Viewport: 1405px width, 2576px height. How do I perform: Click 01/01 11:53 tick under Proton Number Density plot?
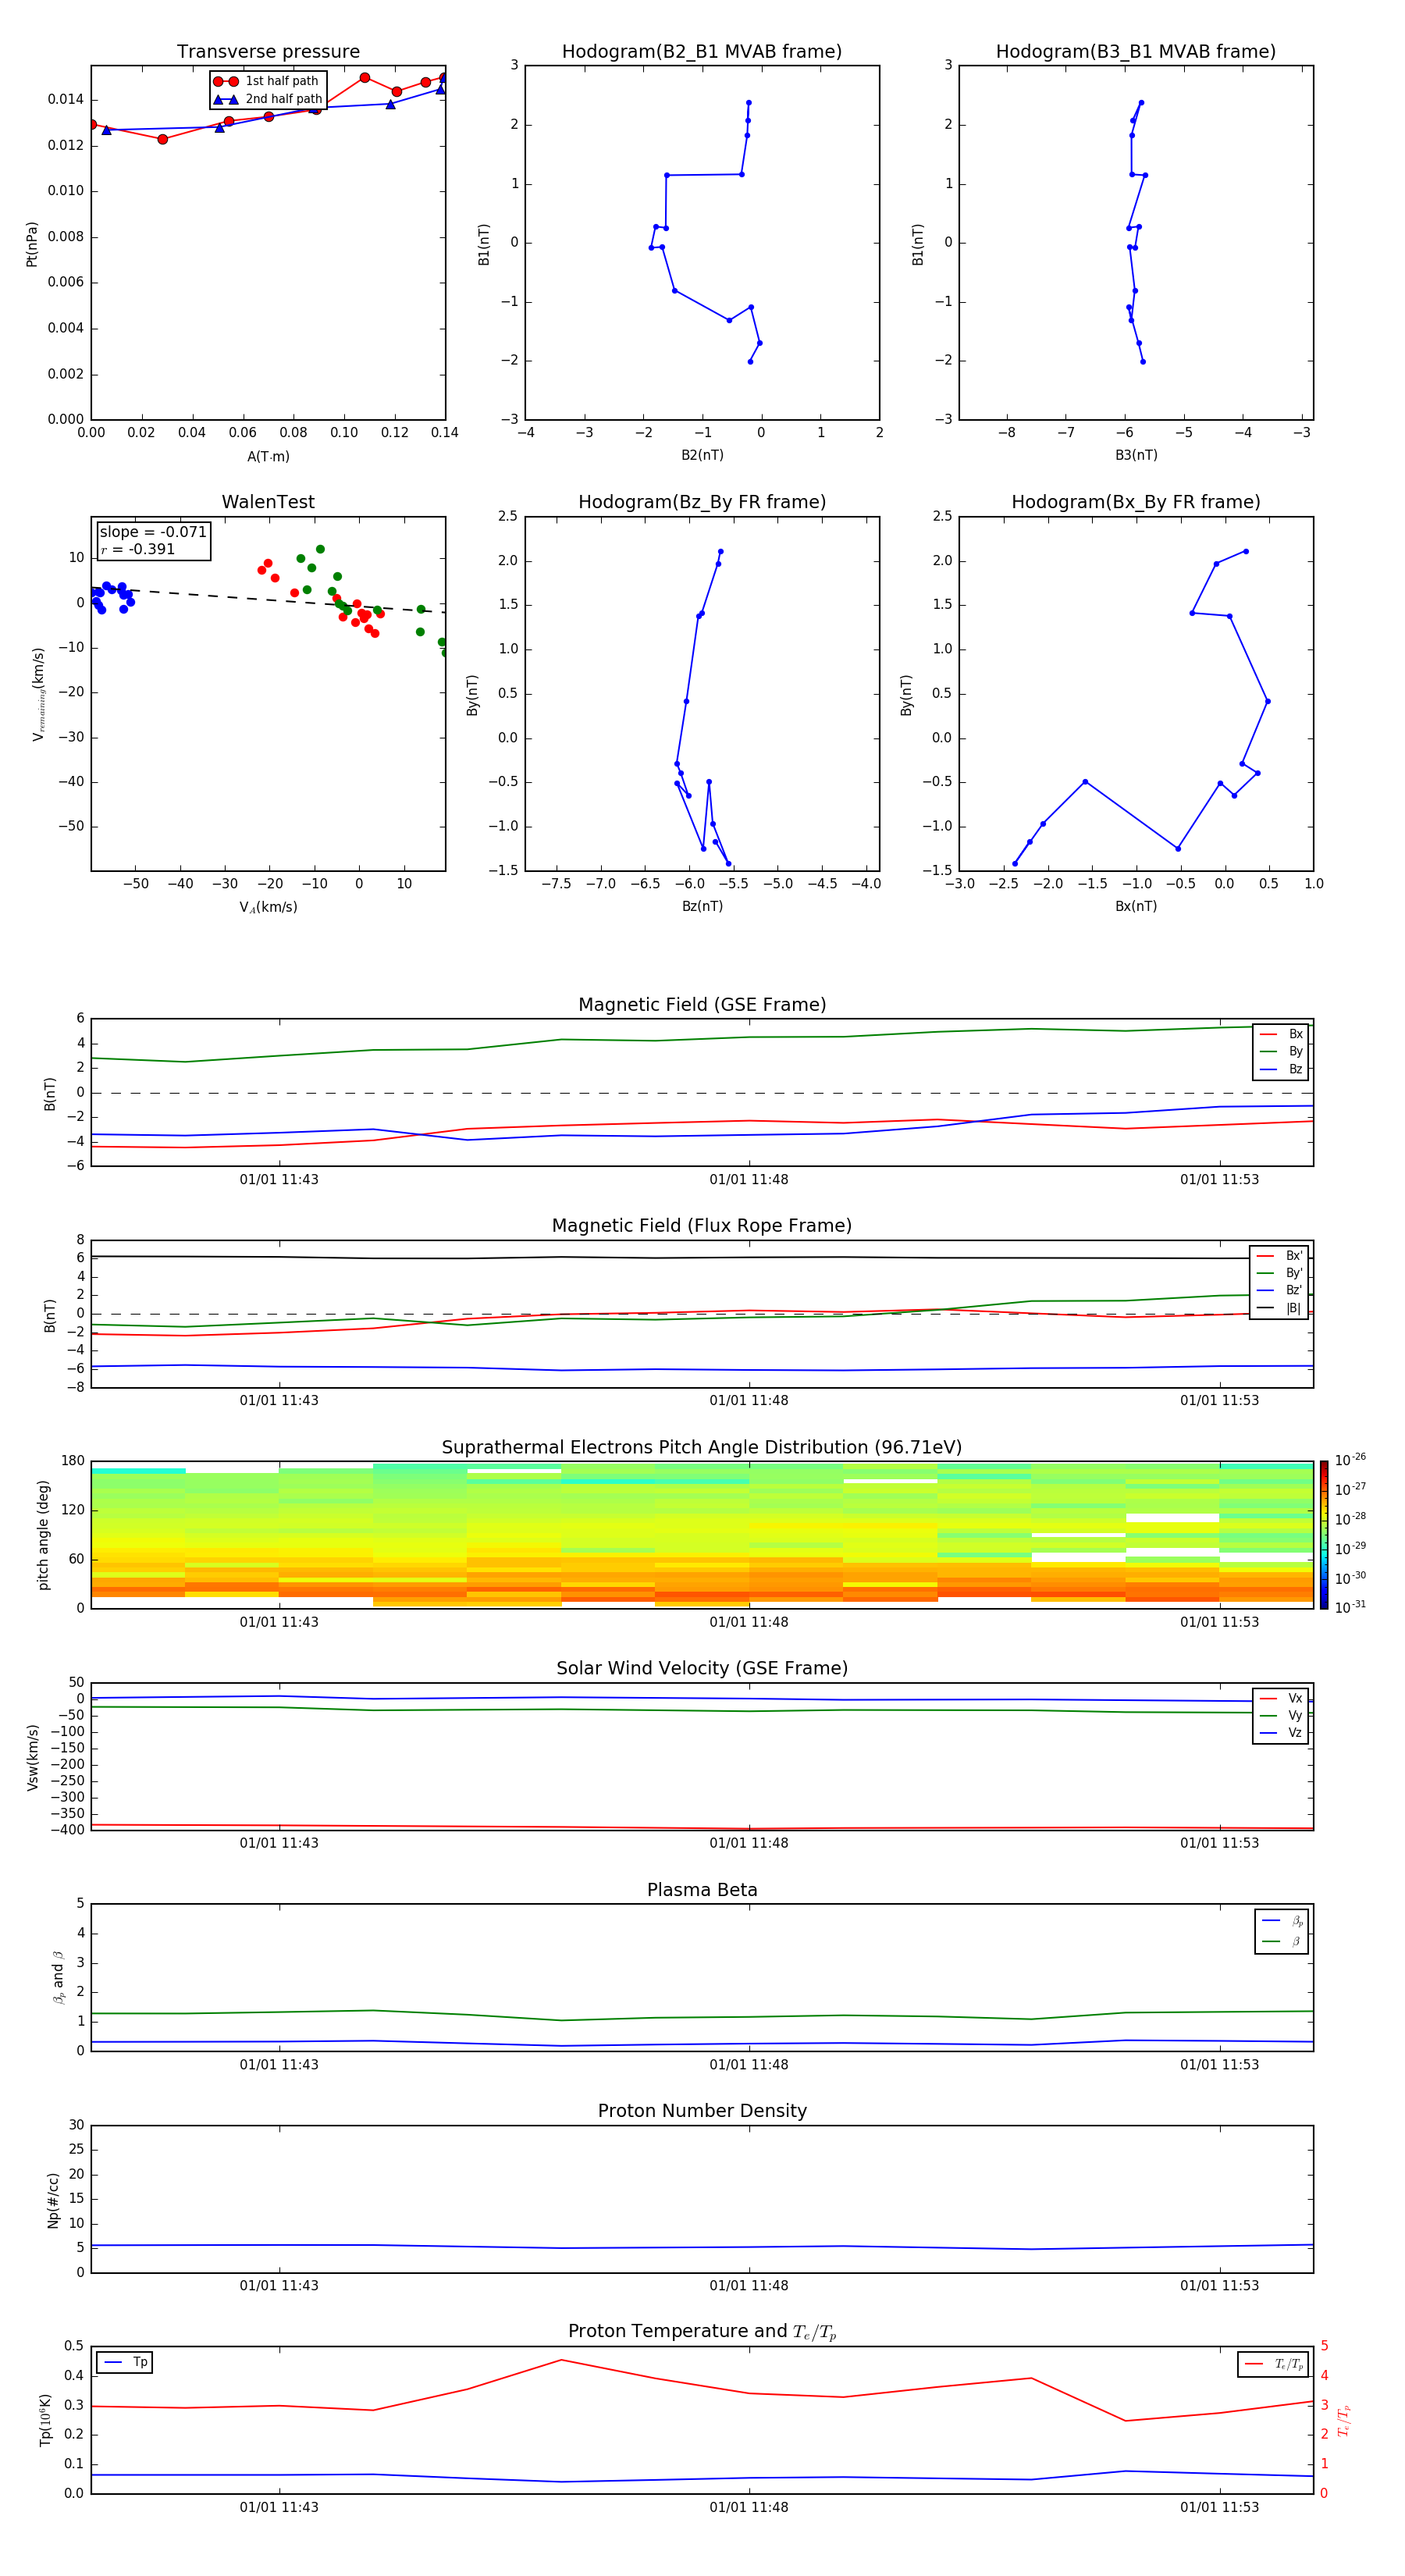point(1219,2285)
